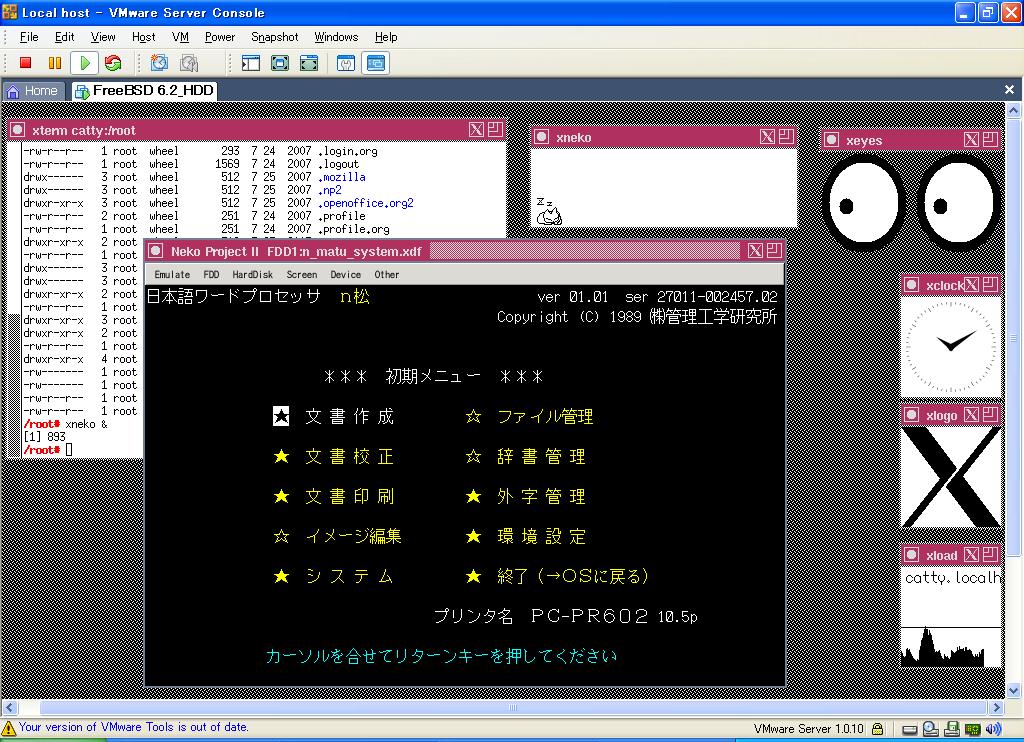Open the View menu
This screenshot has width=1024, height=742.
(x=103, y=37)
